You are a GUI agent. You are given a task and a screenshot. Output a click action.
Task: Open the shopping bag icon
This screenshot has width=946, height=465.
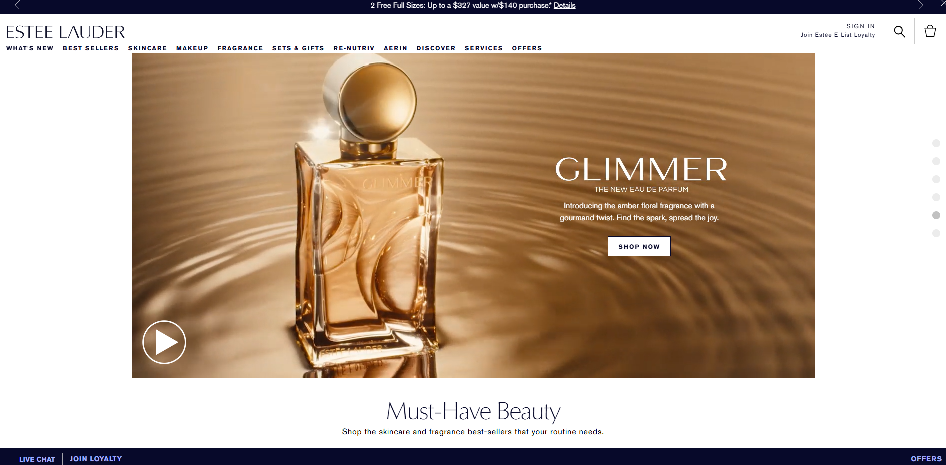pos(930,31)
